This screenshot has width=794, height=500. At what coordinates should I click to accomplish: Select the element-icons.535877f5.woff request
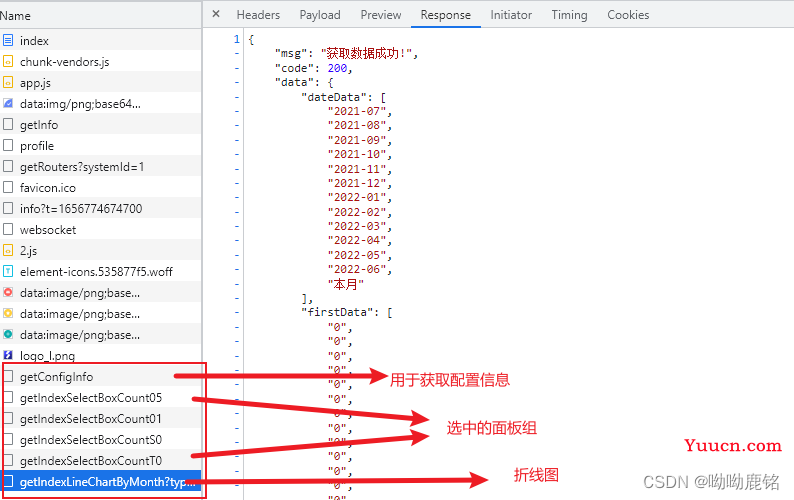pos(100,271)
